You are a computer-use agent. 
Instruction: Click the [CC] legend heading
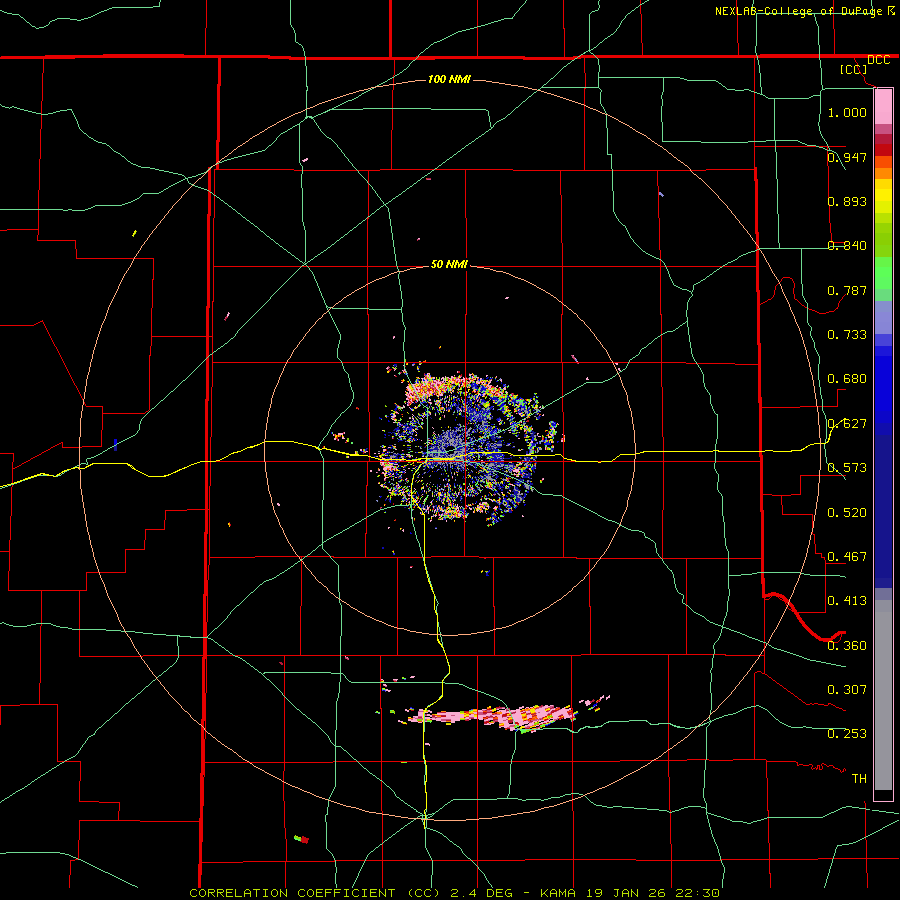[x=854, y=69]
